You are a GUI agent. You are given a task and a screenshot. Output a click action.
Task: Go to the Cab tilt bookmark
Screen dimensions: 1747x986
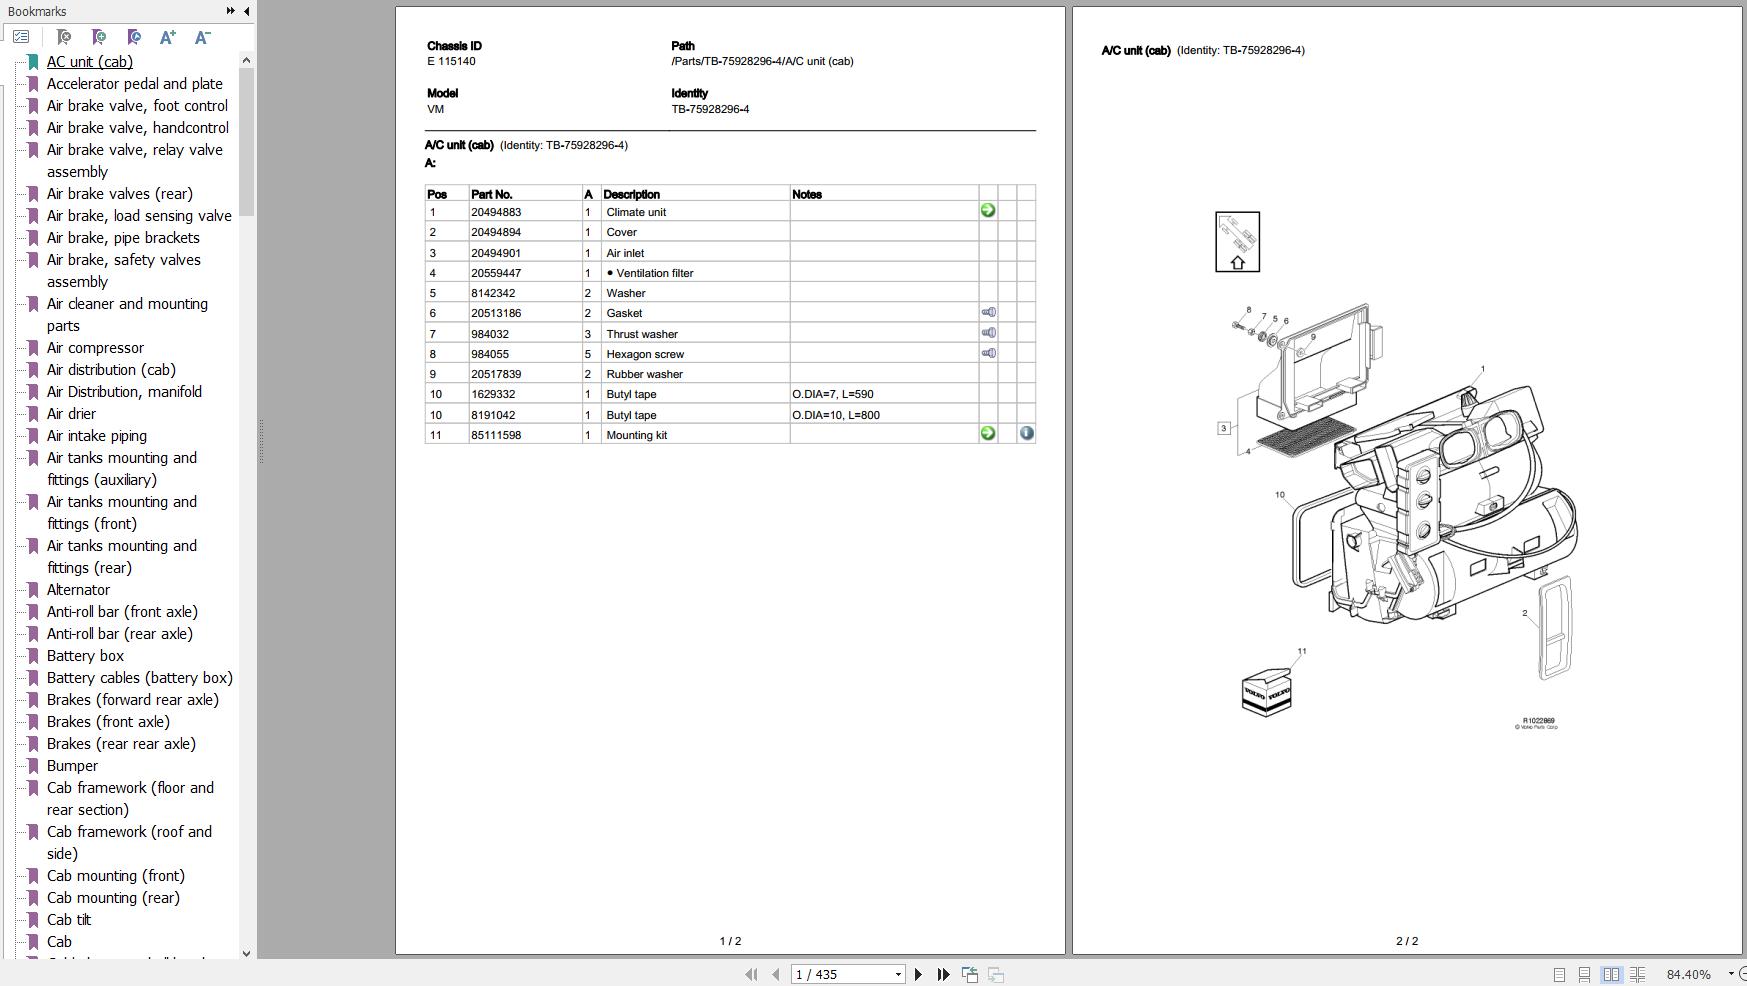click(x=69, y=920)
